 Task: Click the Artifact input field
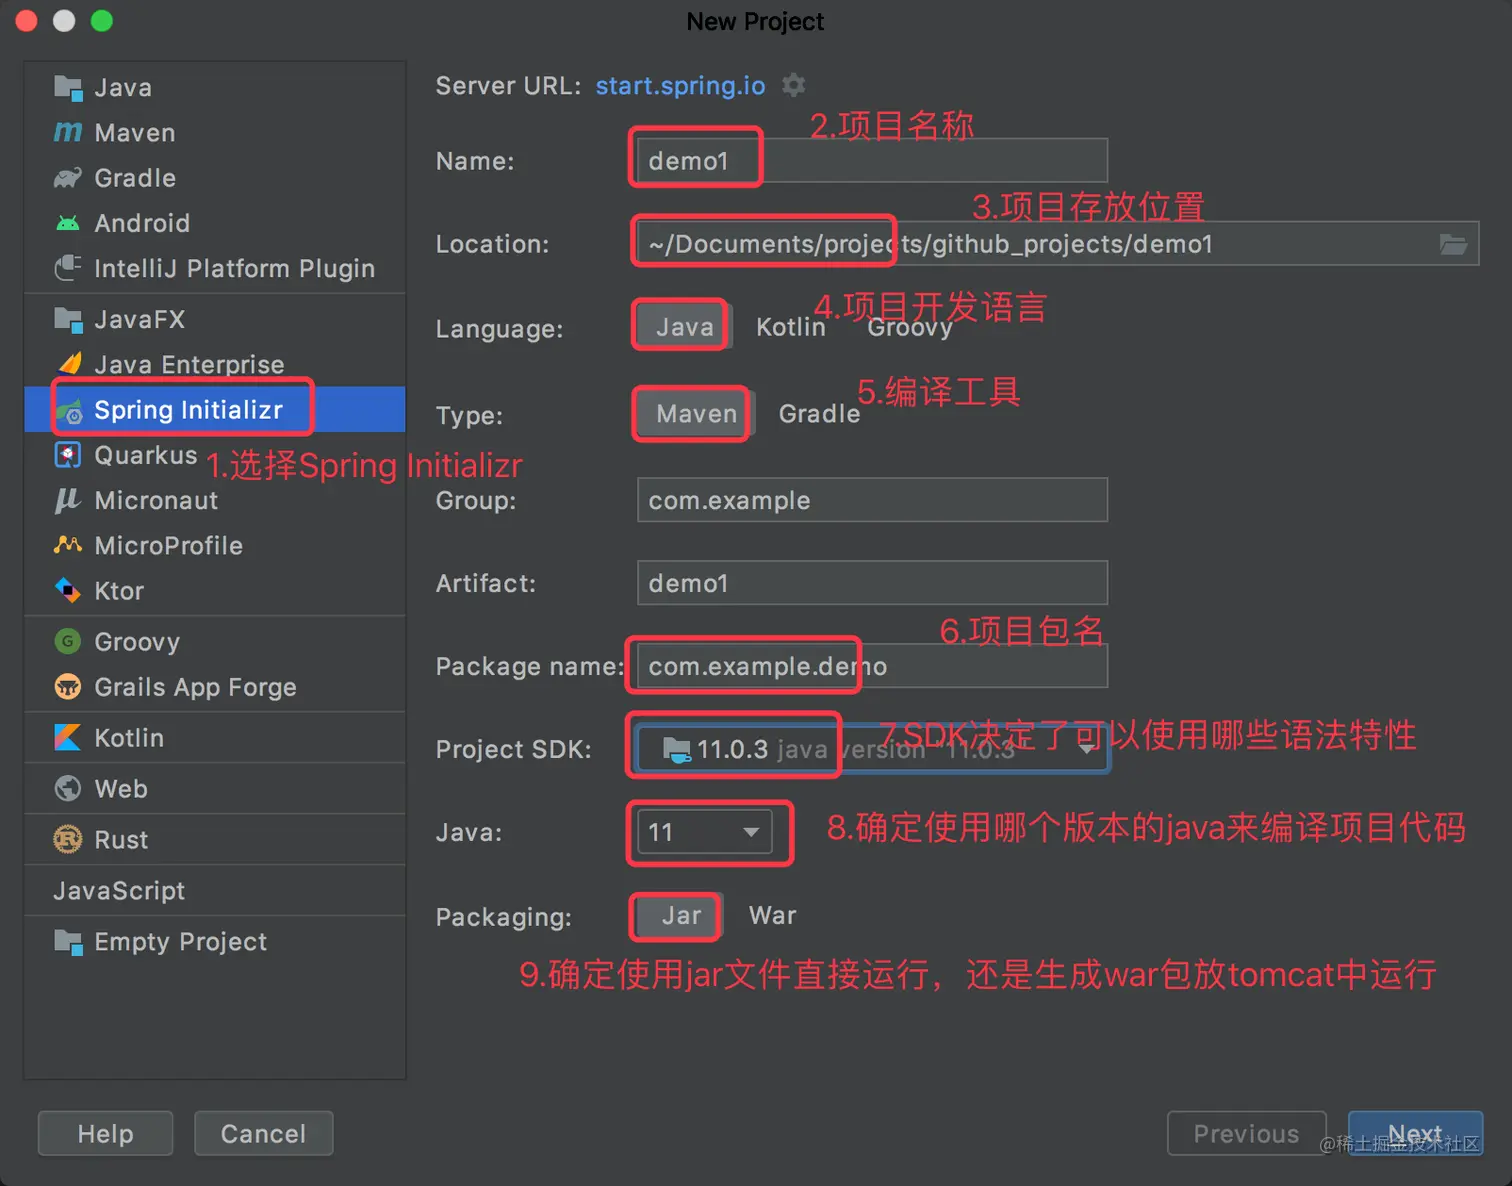[x=872, y=583]
